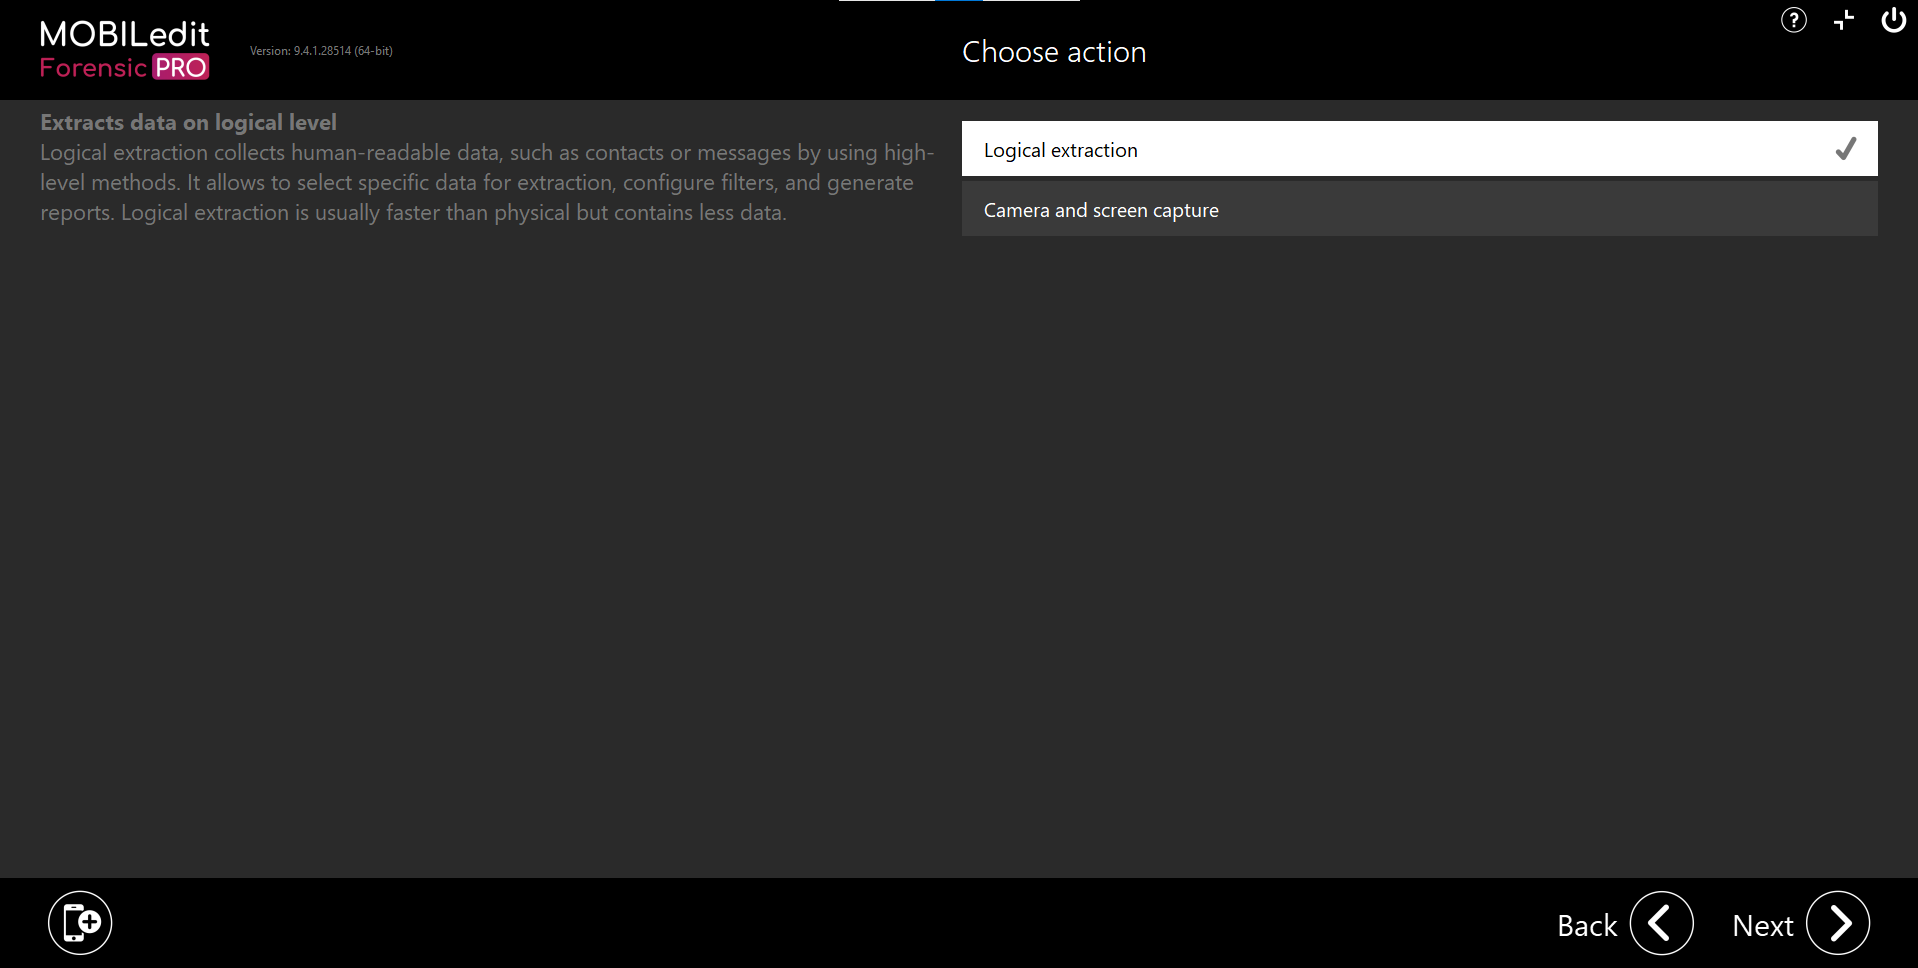Viewport: 1918px width, 968px height.
Task: Click the Choose action heading
Action: [1054, 51]
